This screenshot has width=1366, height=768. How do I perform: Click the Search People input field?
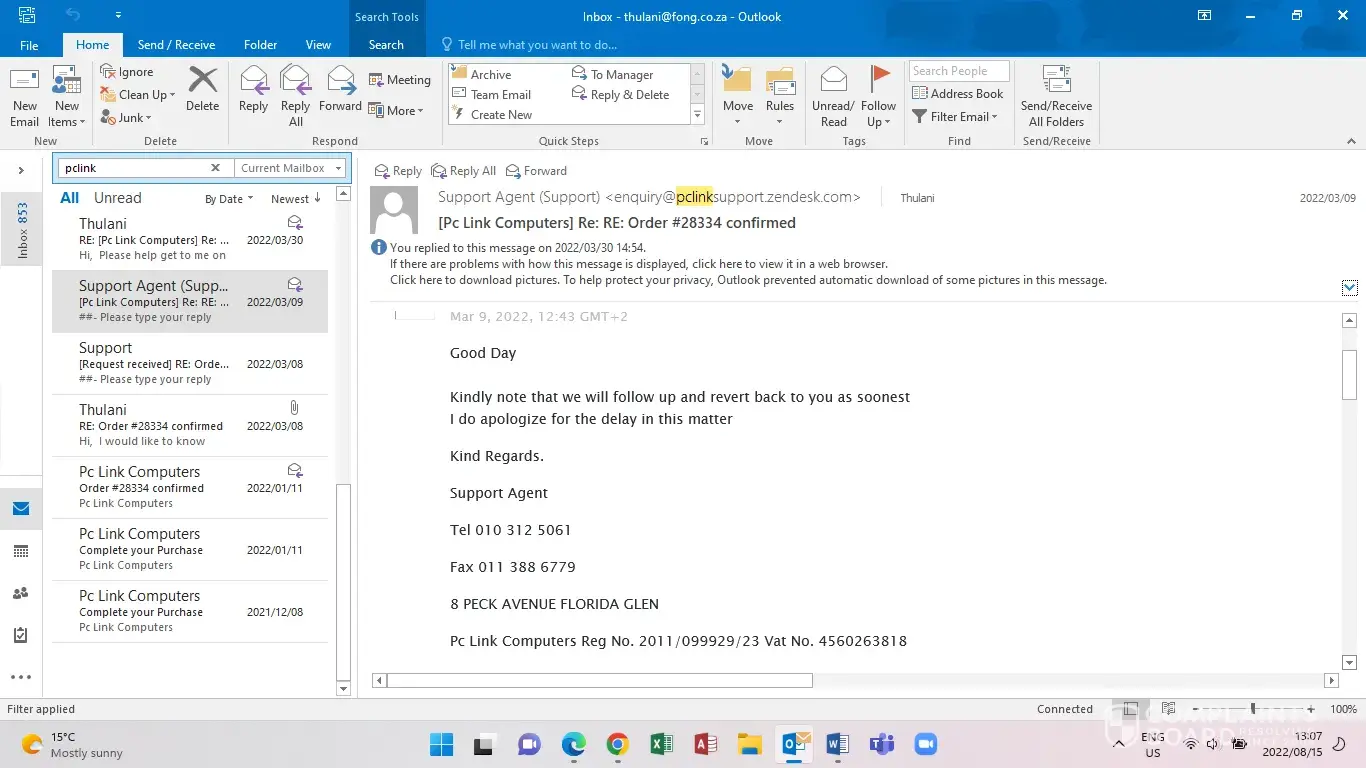958,71
